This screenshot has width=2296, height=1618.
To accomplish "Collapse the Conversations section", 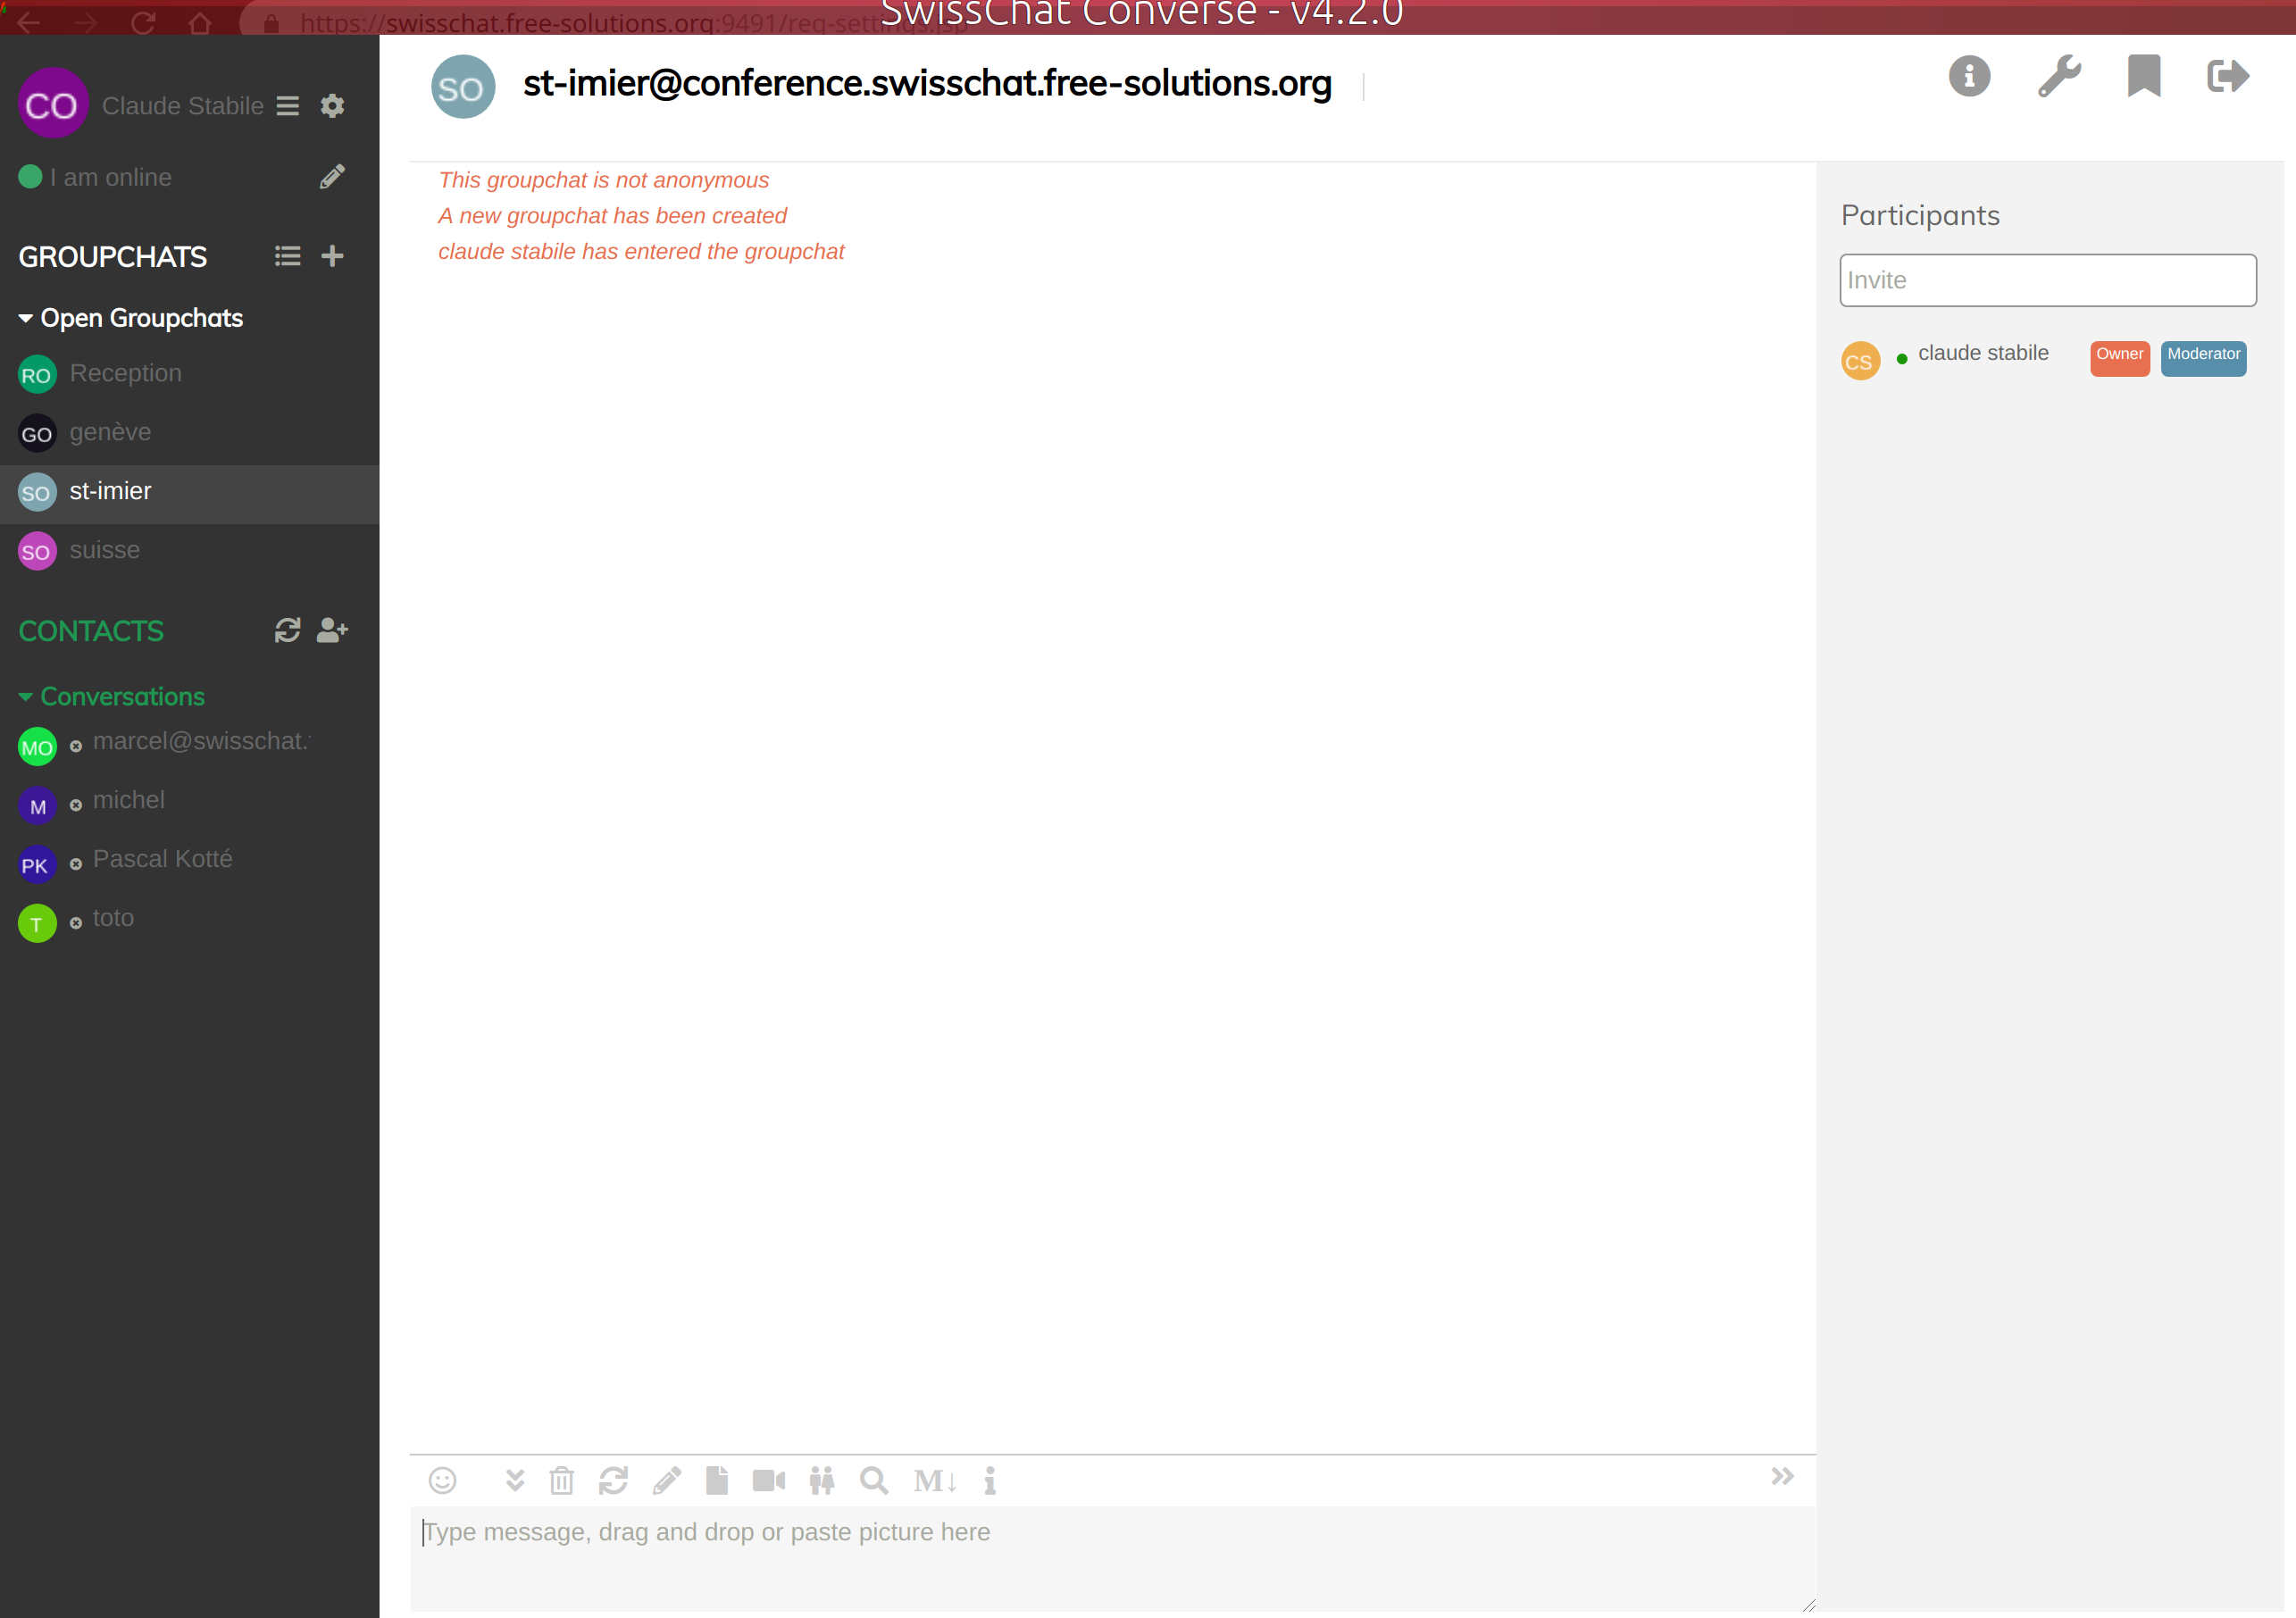I will pos(112,696).
